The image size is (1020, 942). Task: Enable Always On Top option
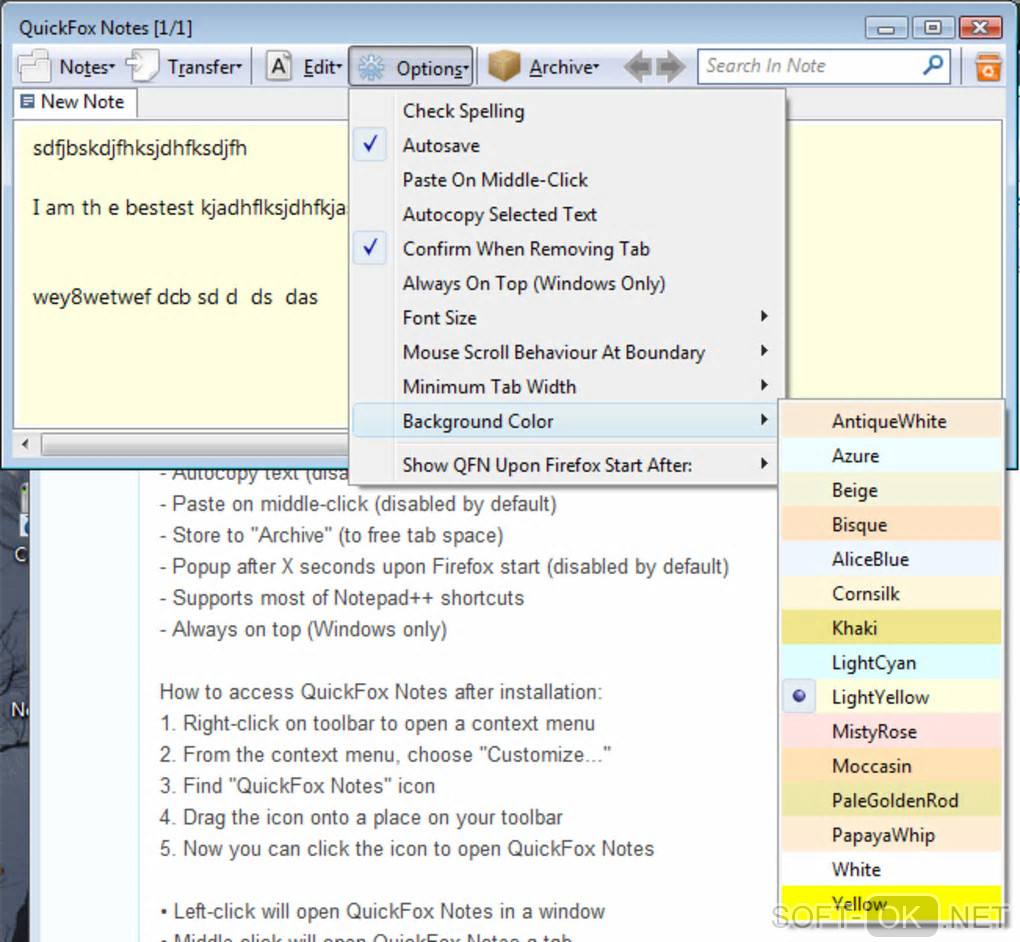[x=567, y=283]
